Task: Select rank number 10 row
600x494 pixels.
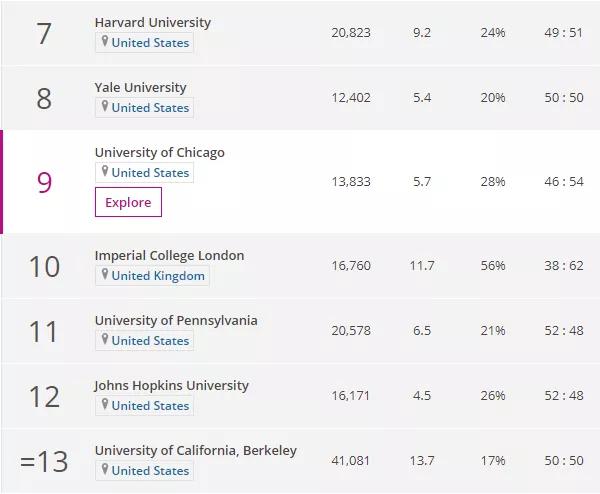Action: tap(300, 266)
